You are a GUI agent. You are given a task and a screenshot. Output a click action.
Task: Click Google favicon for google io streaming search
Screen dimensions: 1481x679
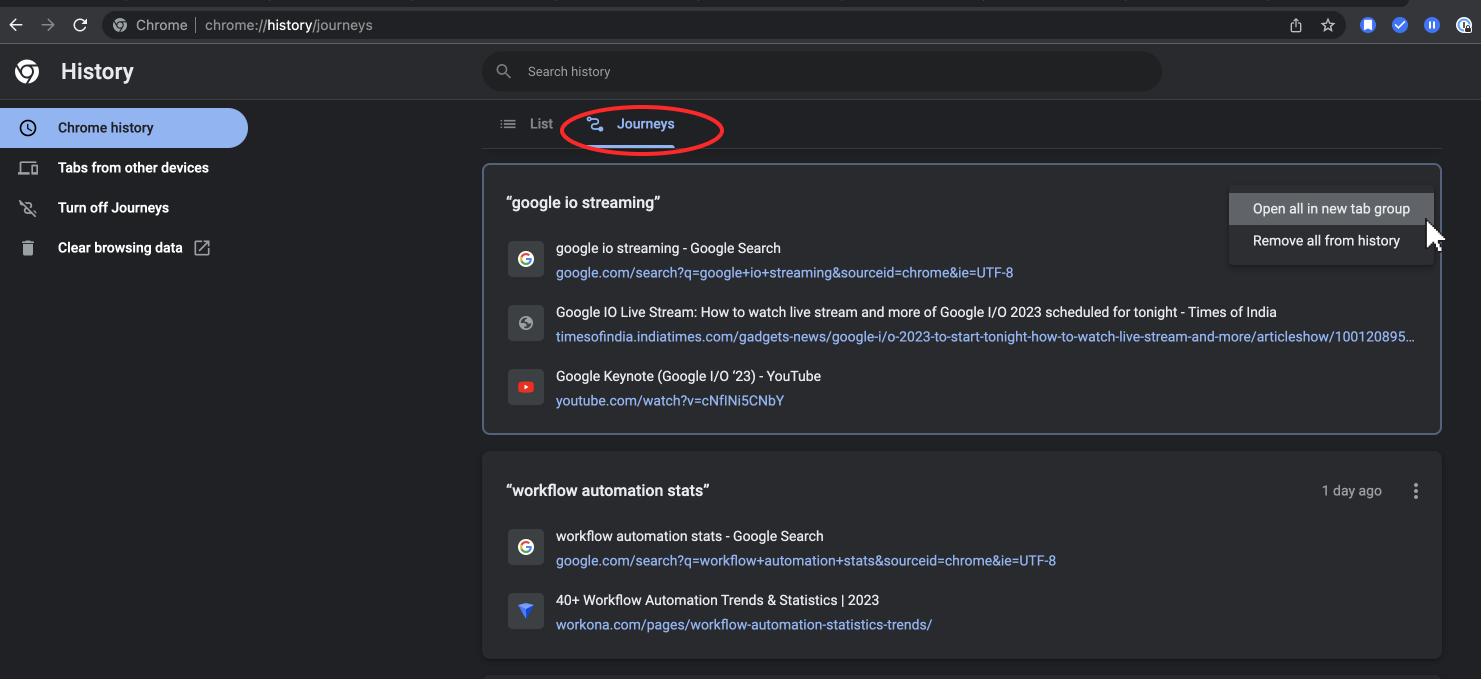(x=526, y=259)
